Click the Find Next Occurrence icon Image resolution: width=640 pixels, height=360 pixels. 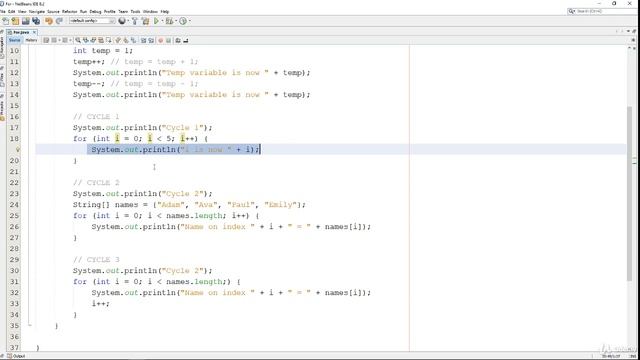[x=93, y=40]
